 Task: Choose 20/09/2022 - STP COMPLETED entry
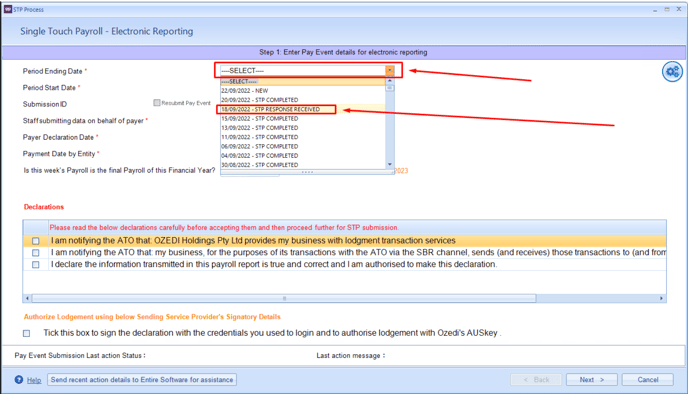[303, 100]
